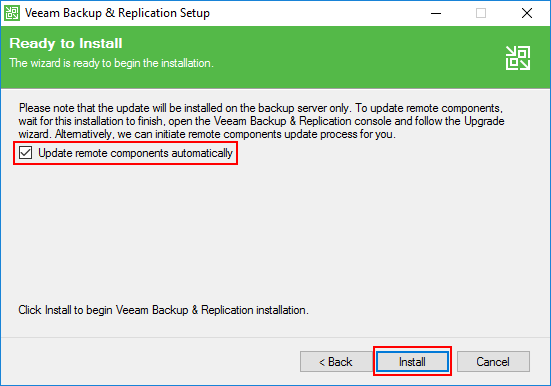The image size is (551, 386).
Task: Start installation with the Install button
Action: [412, 361]
